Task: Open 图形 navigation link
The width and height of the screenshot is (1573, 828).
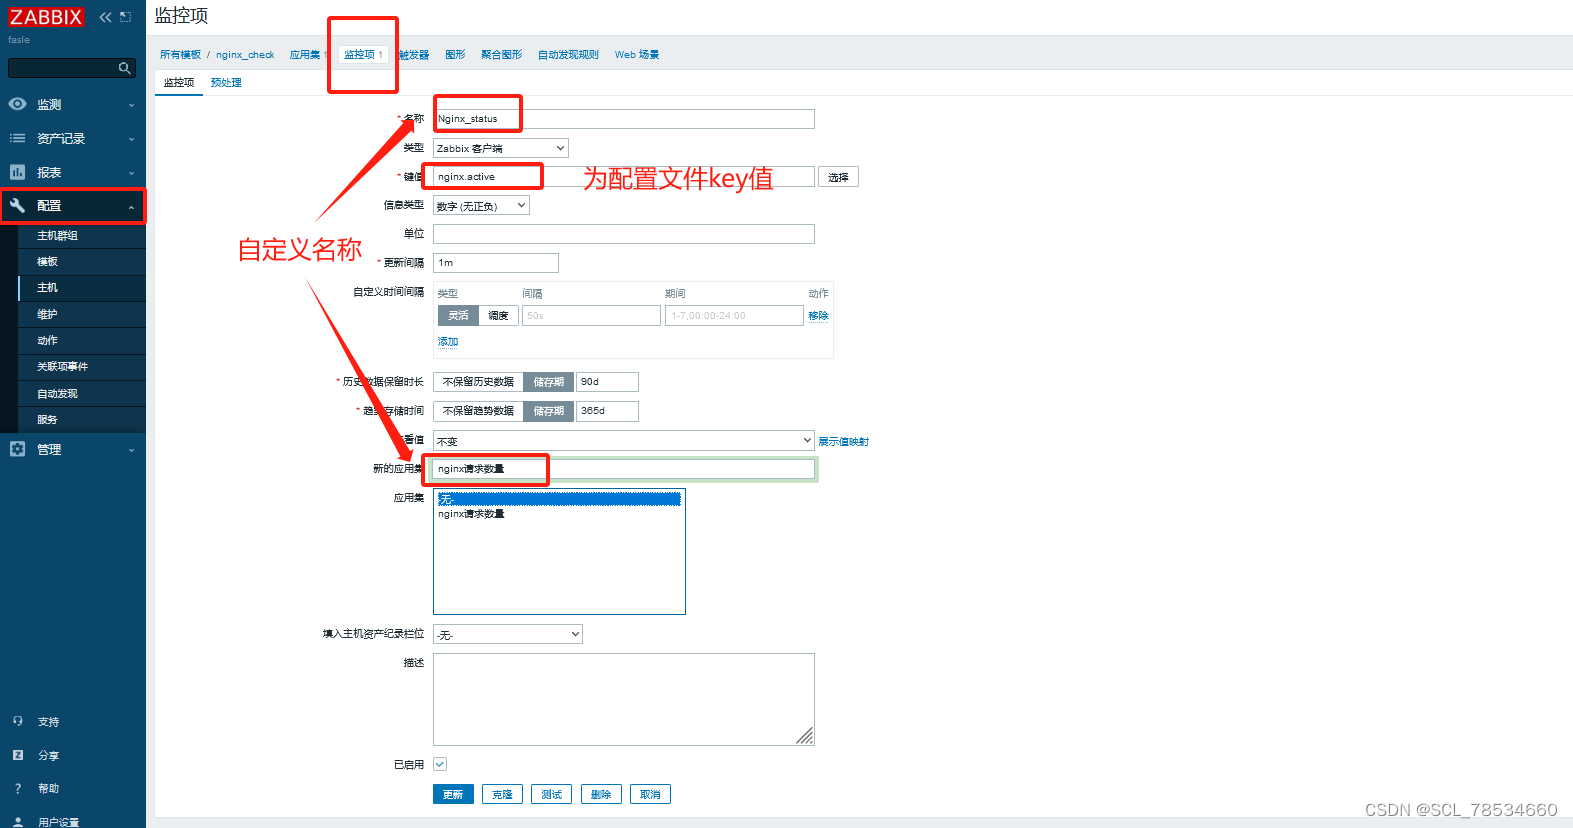Action: (455, 55)
